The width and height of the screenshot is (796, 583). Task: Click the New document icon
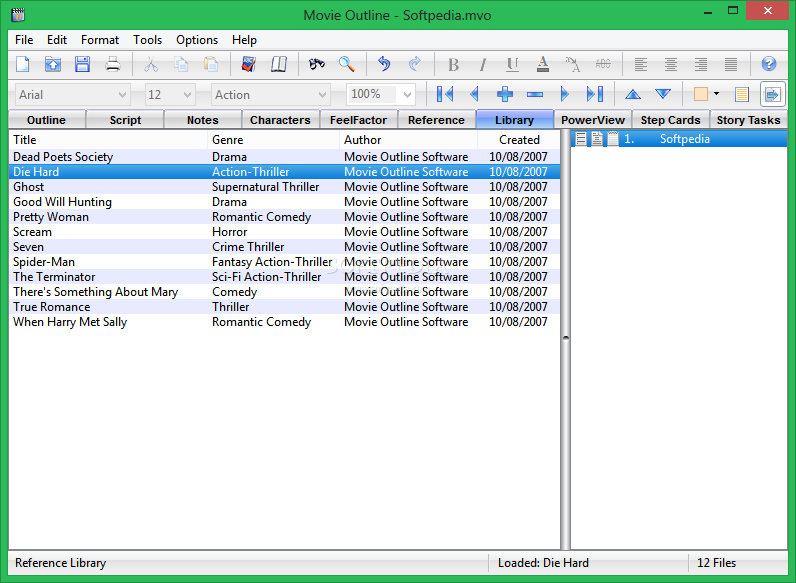23,64
